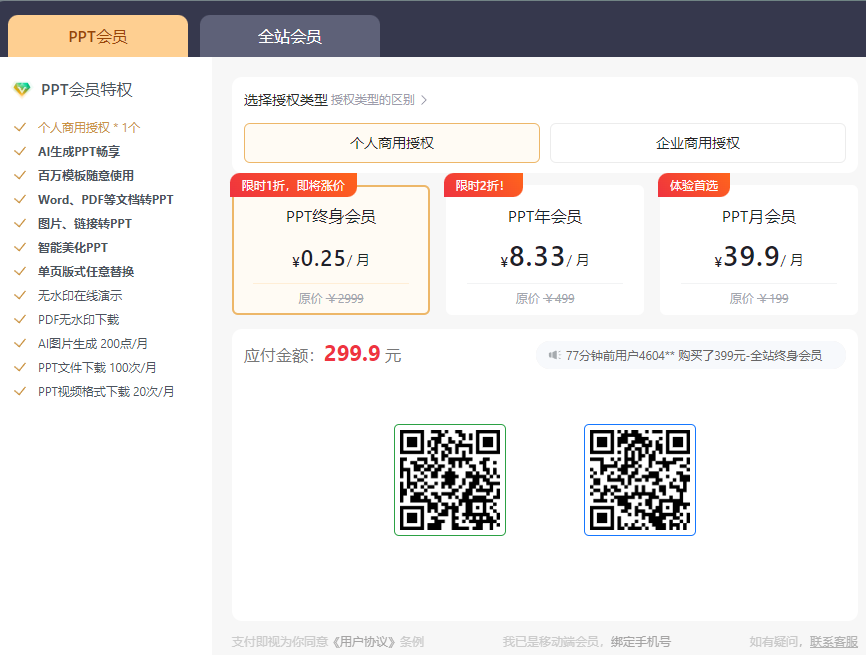The width and height of the screenshot is (866, 655).
Task: Click the 选择授权类型 label
Action: pos(286,100)
